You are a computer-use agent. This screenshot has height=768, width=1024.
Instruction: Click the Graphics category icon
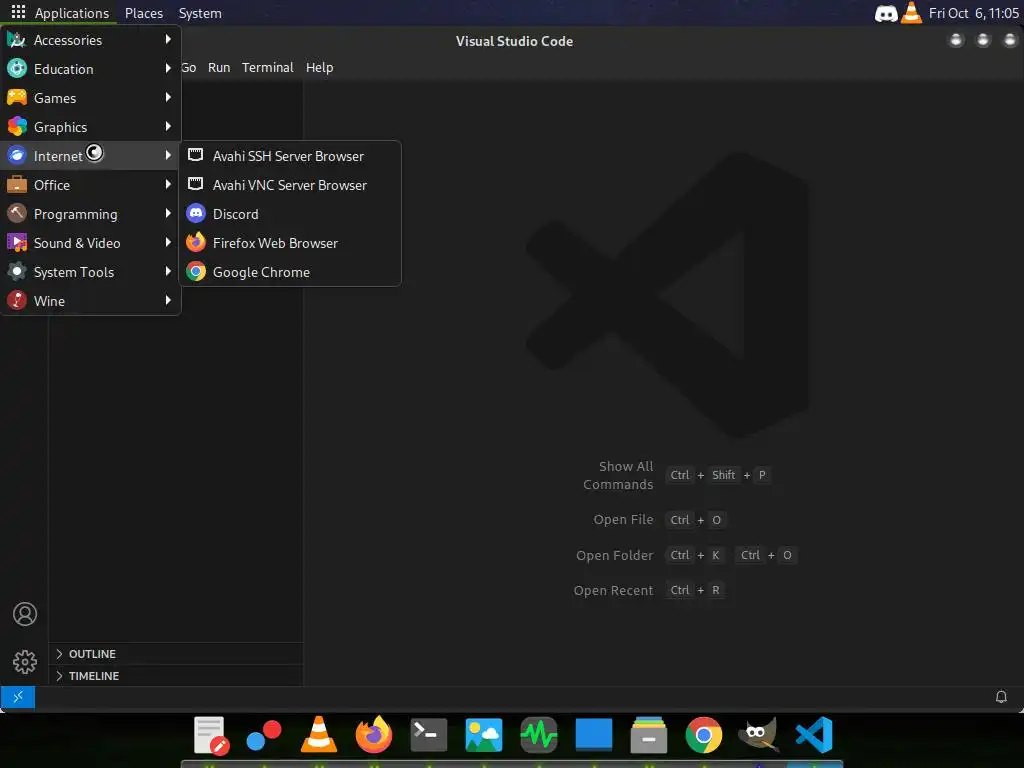pos(16,127)
